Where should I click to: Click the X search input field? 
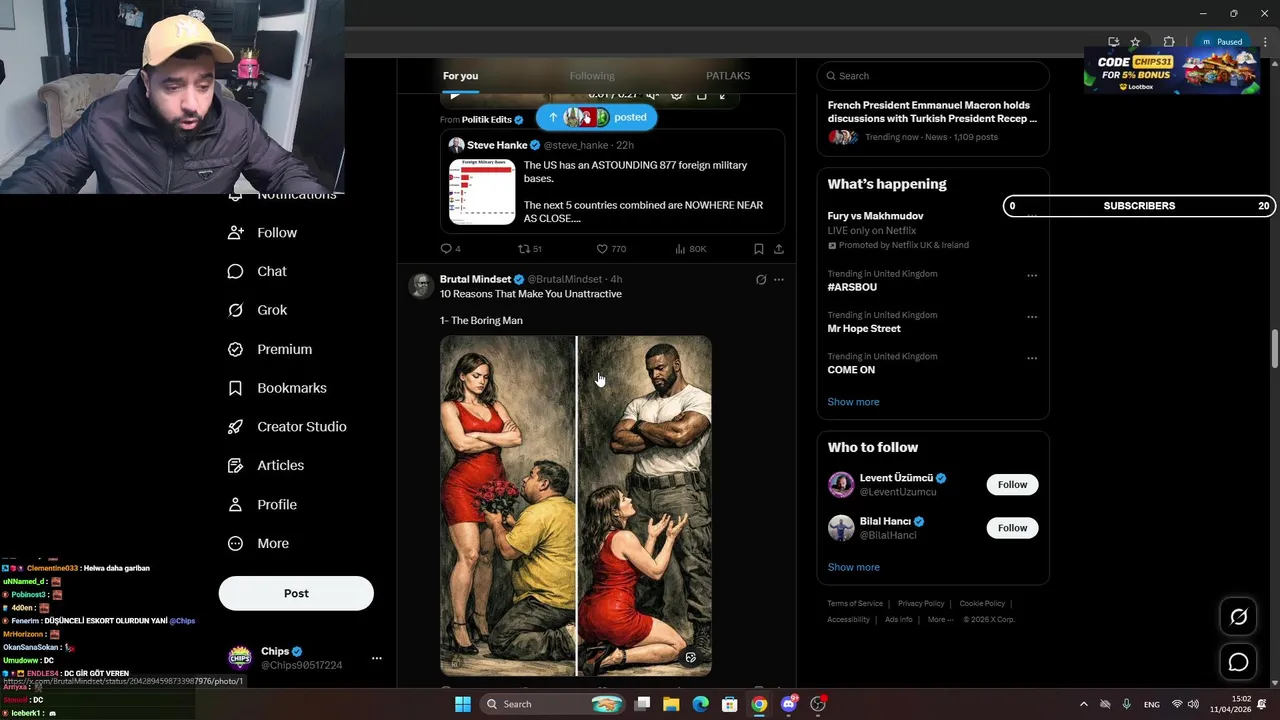click(x=933, y=76)
